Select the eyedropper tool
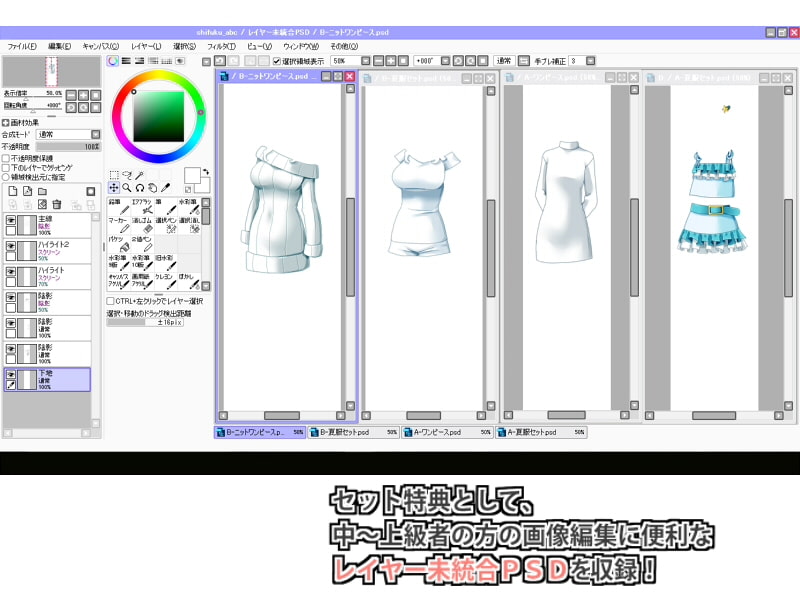The height and width of the screenshot is (600, 800). click(x=165, y=188)
